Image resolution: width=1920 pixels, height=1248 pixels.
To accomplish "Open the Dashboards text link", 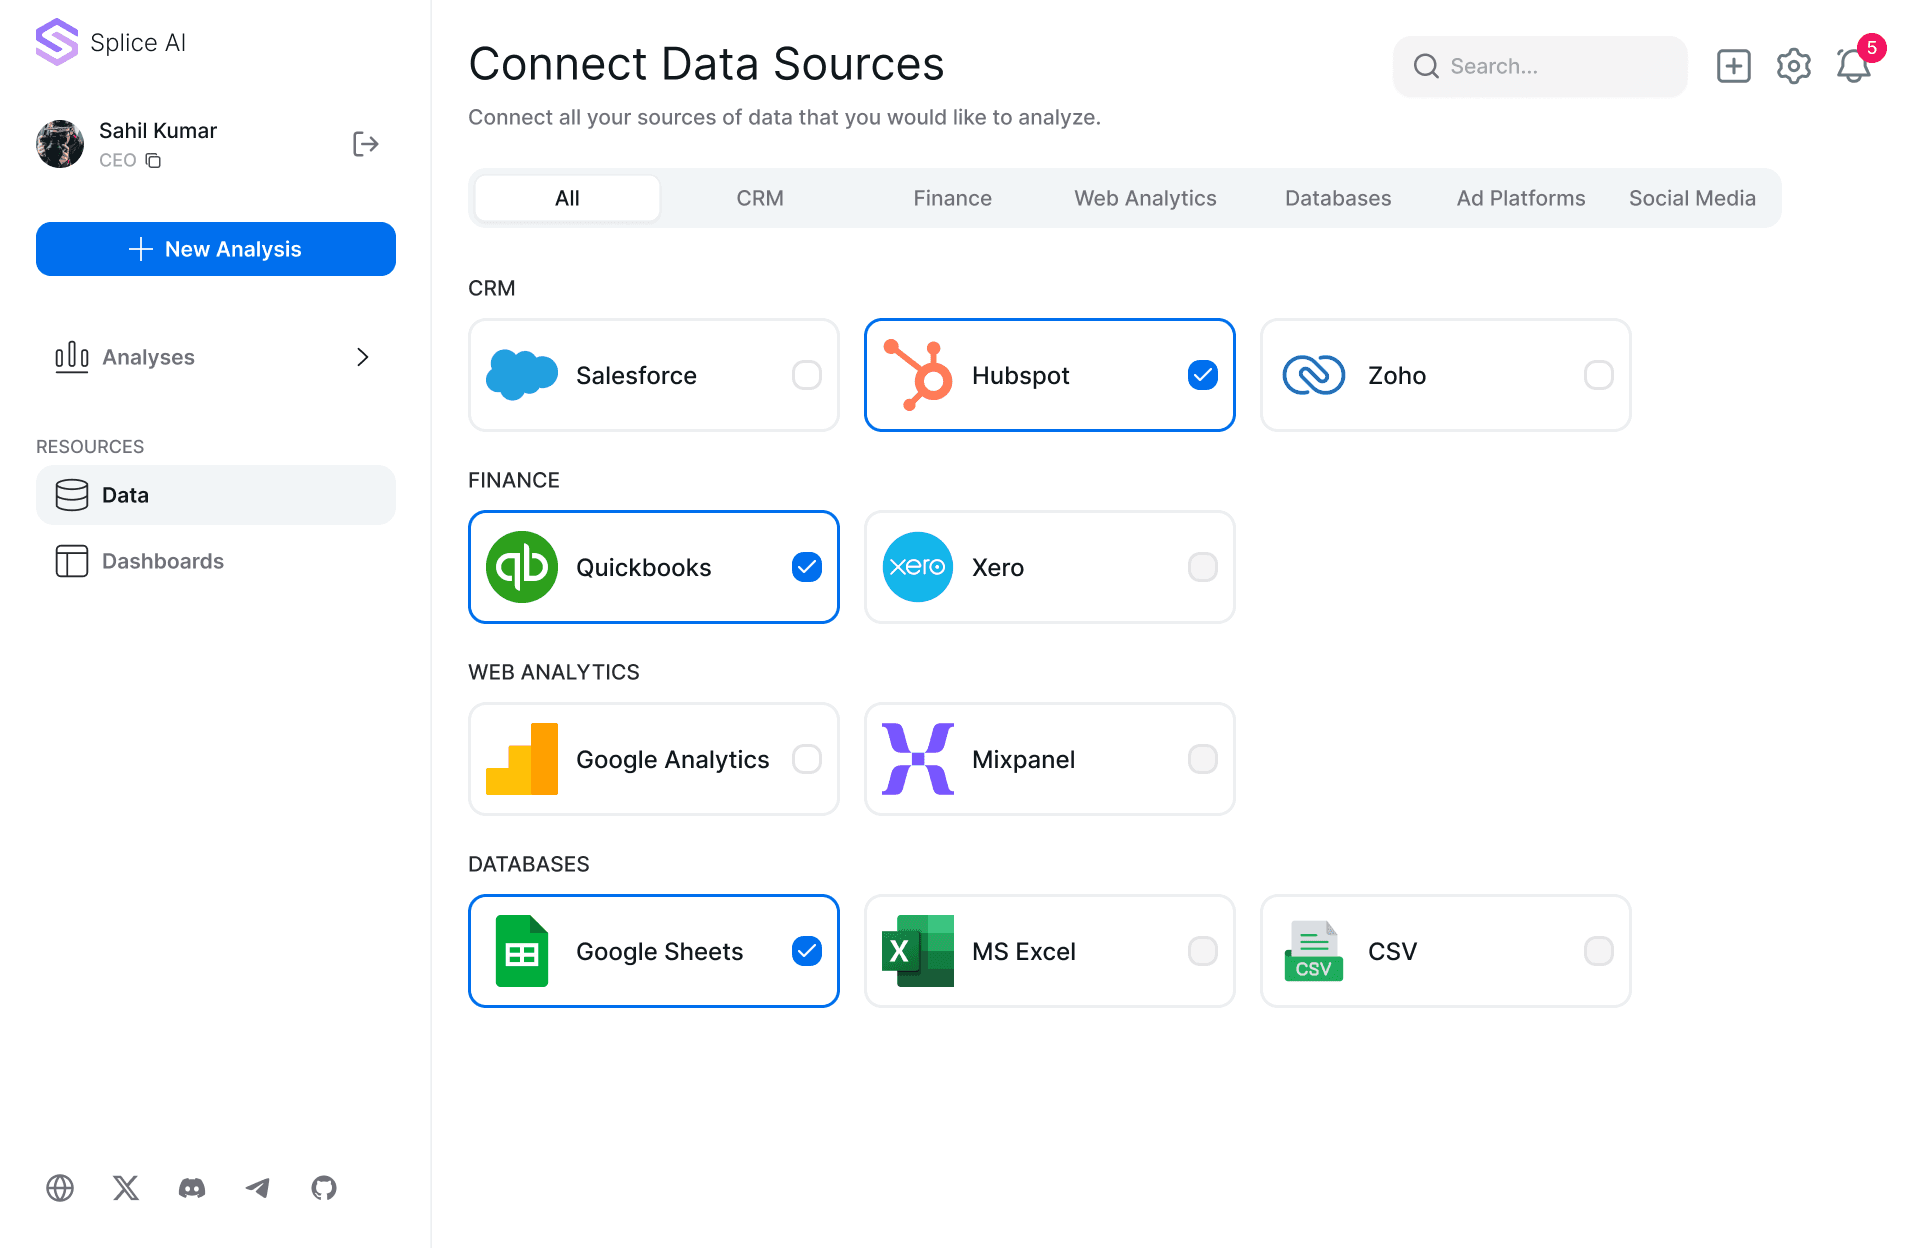I will pyautogui.click(x=163, y=561).
